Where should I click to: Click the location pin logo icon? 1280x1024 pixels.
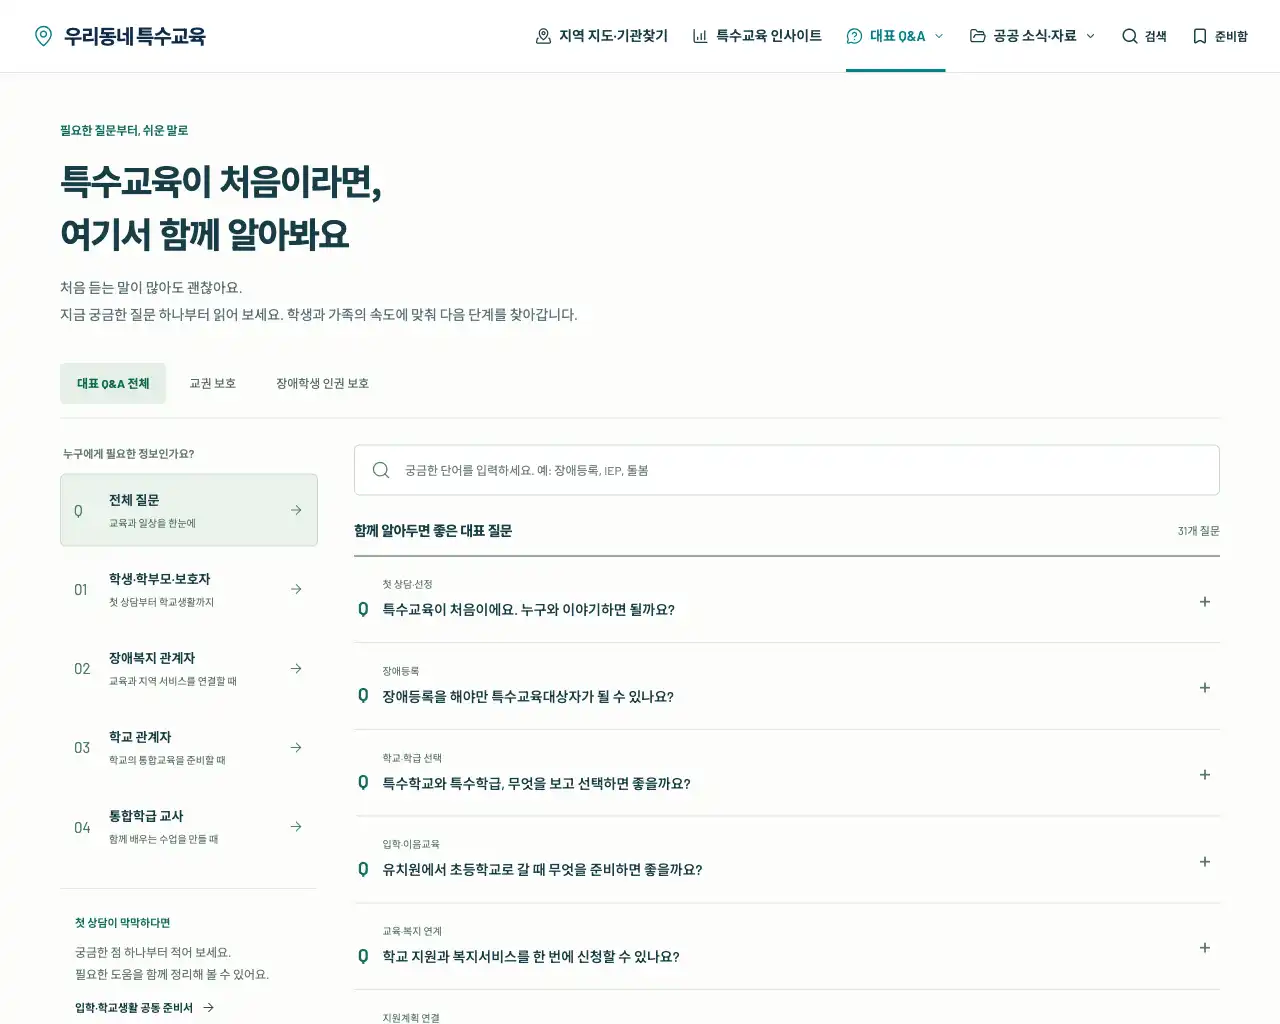43,36
